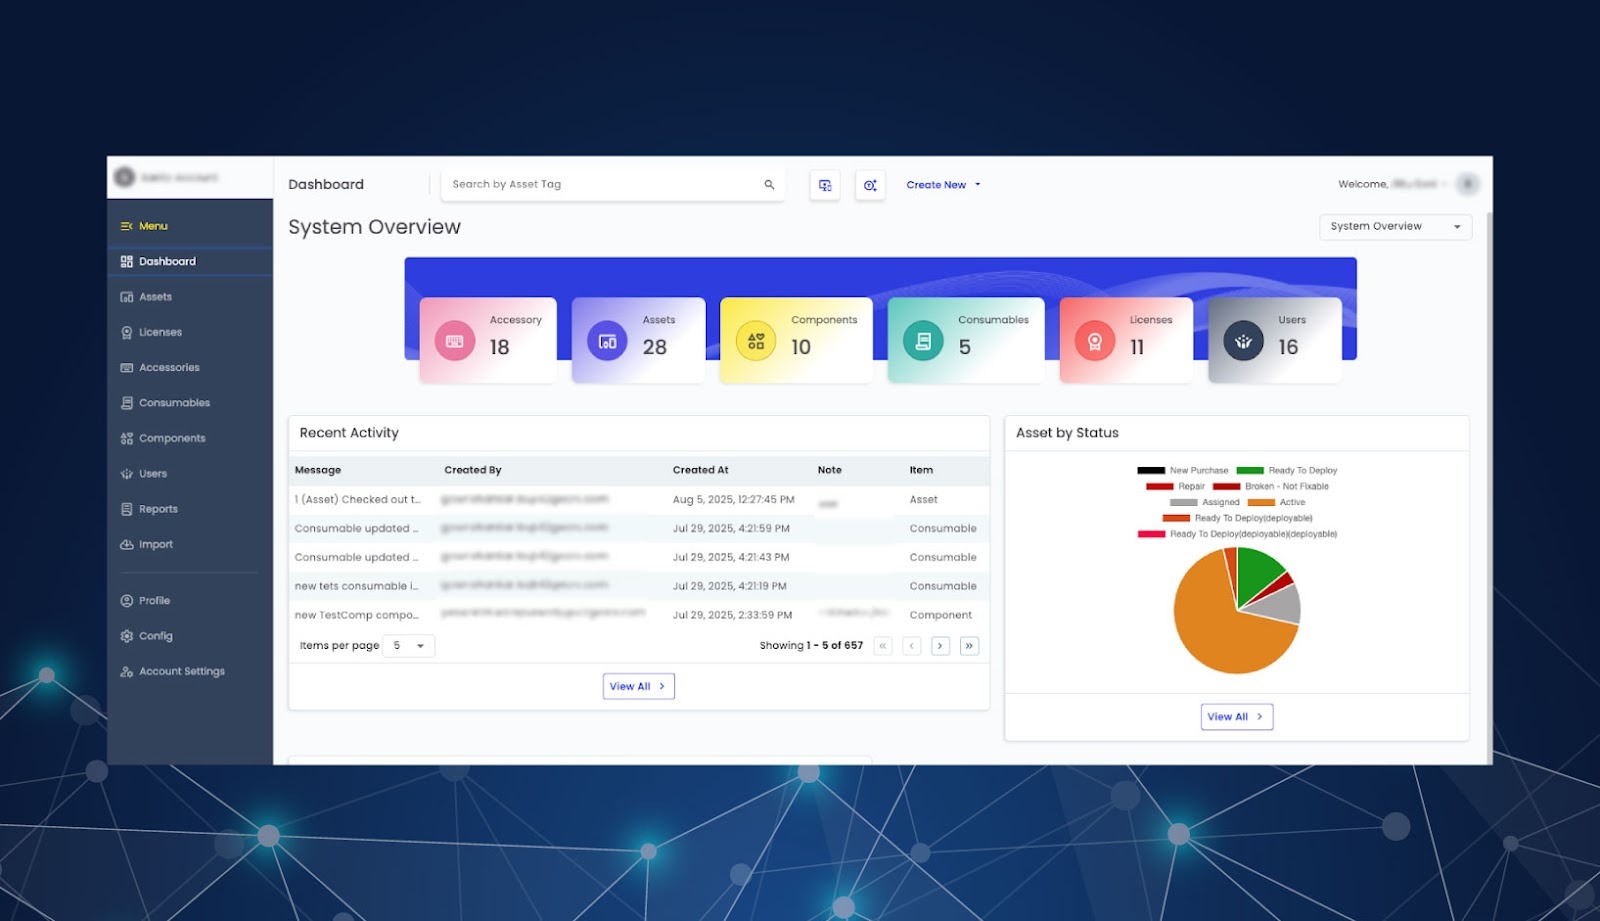
Task: Open Reports from the sidebar
Action: pyautogui.click(x=158, y=509)
